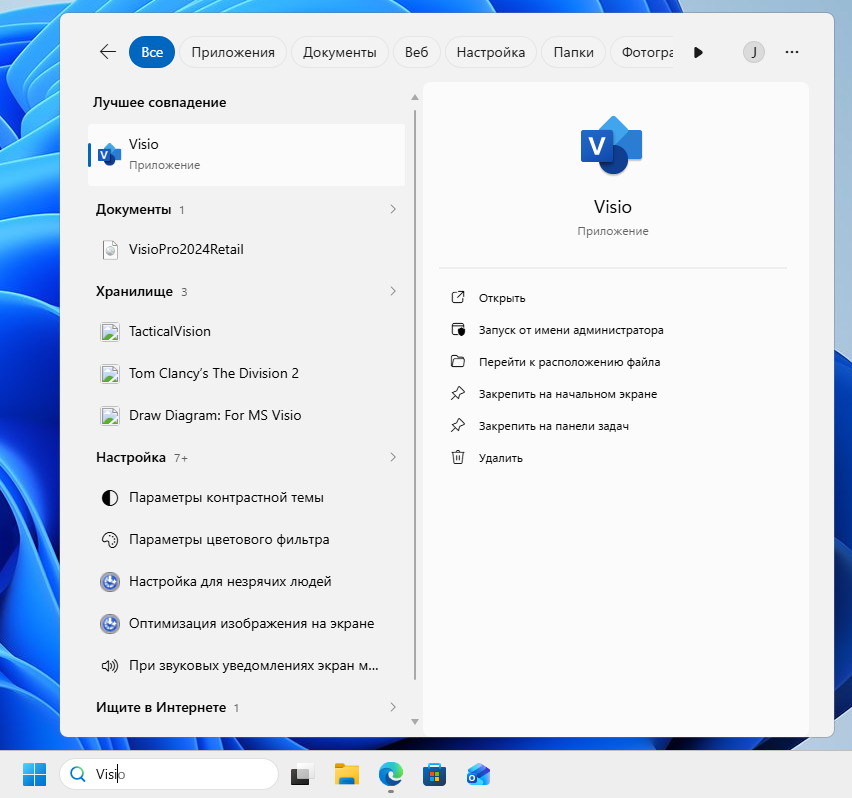Click the sound notification speaker icon

pos(110,665)
